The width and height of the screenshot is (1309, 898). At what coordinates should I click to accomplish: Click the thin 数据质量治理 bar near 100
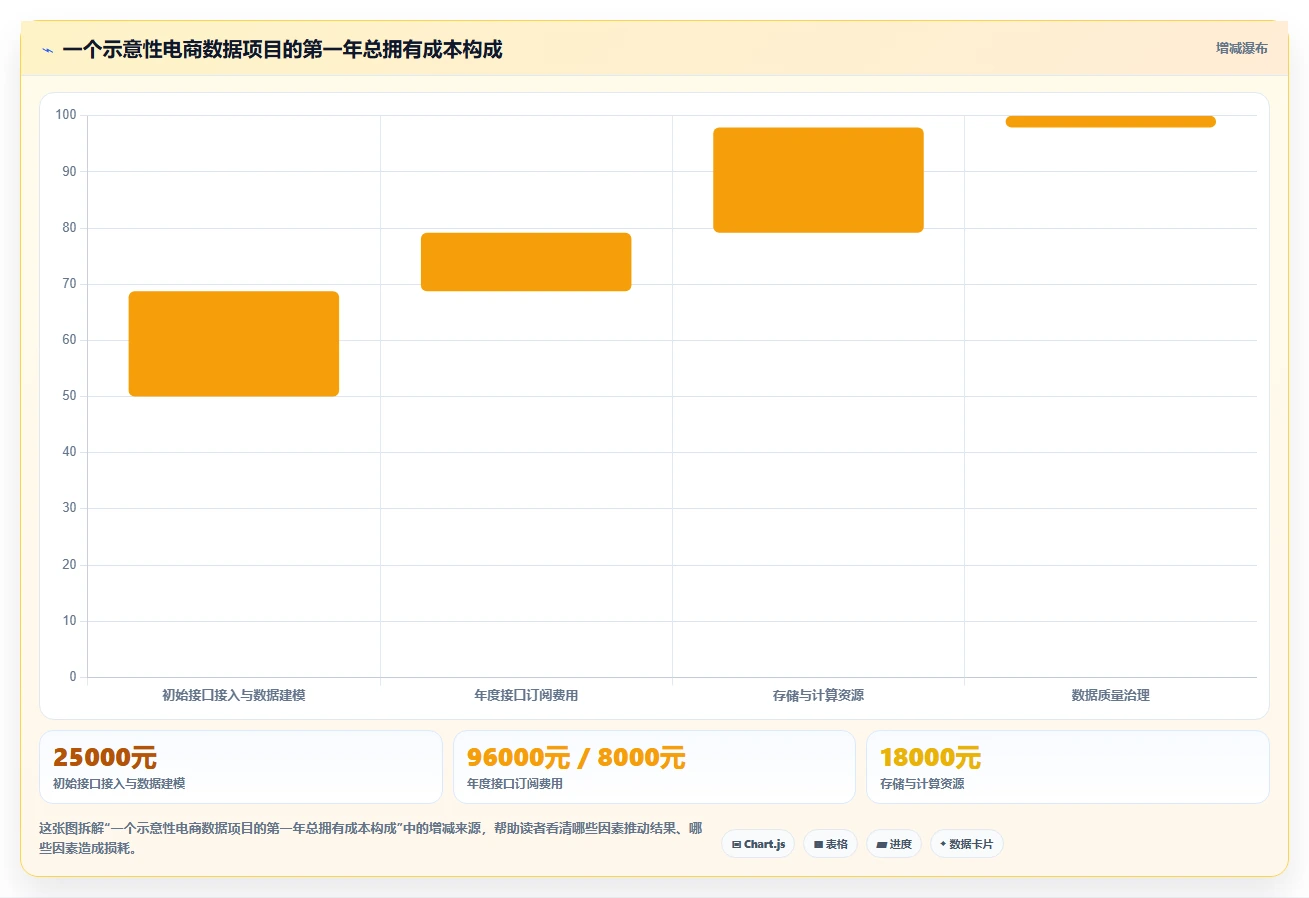(1110, 121)
